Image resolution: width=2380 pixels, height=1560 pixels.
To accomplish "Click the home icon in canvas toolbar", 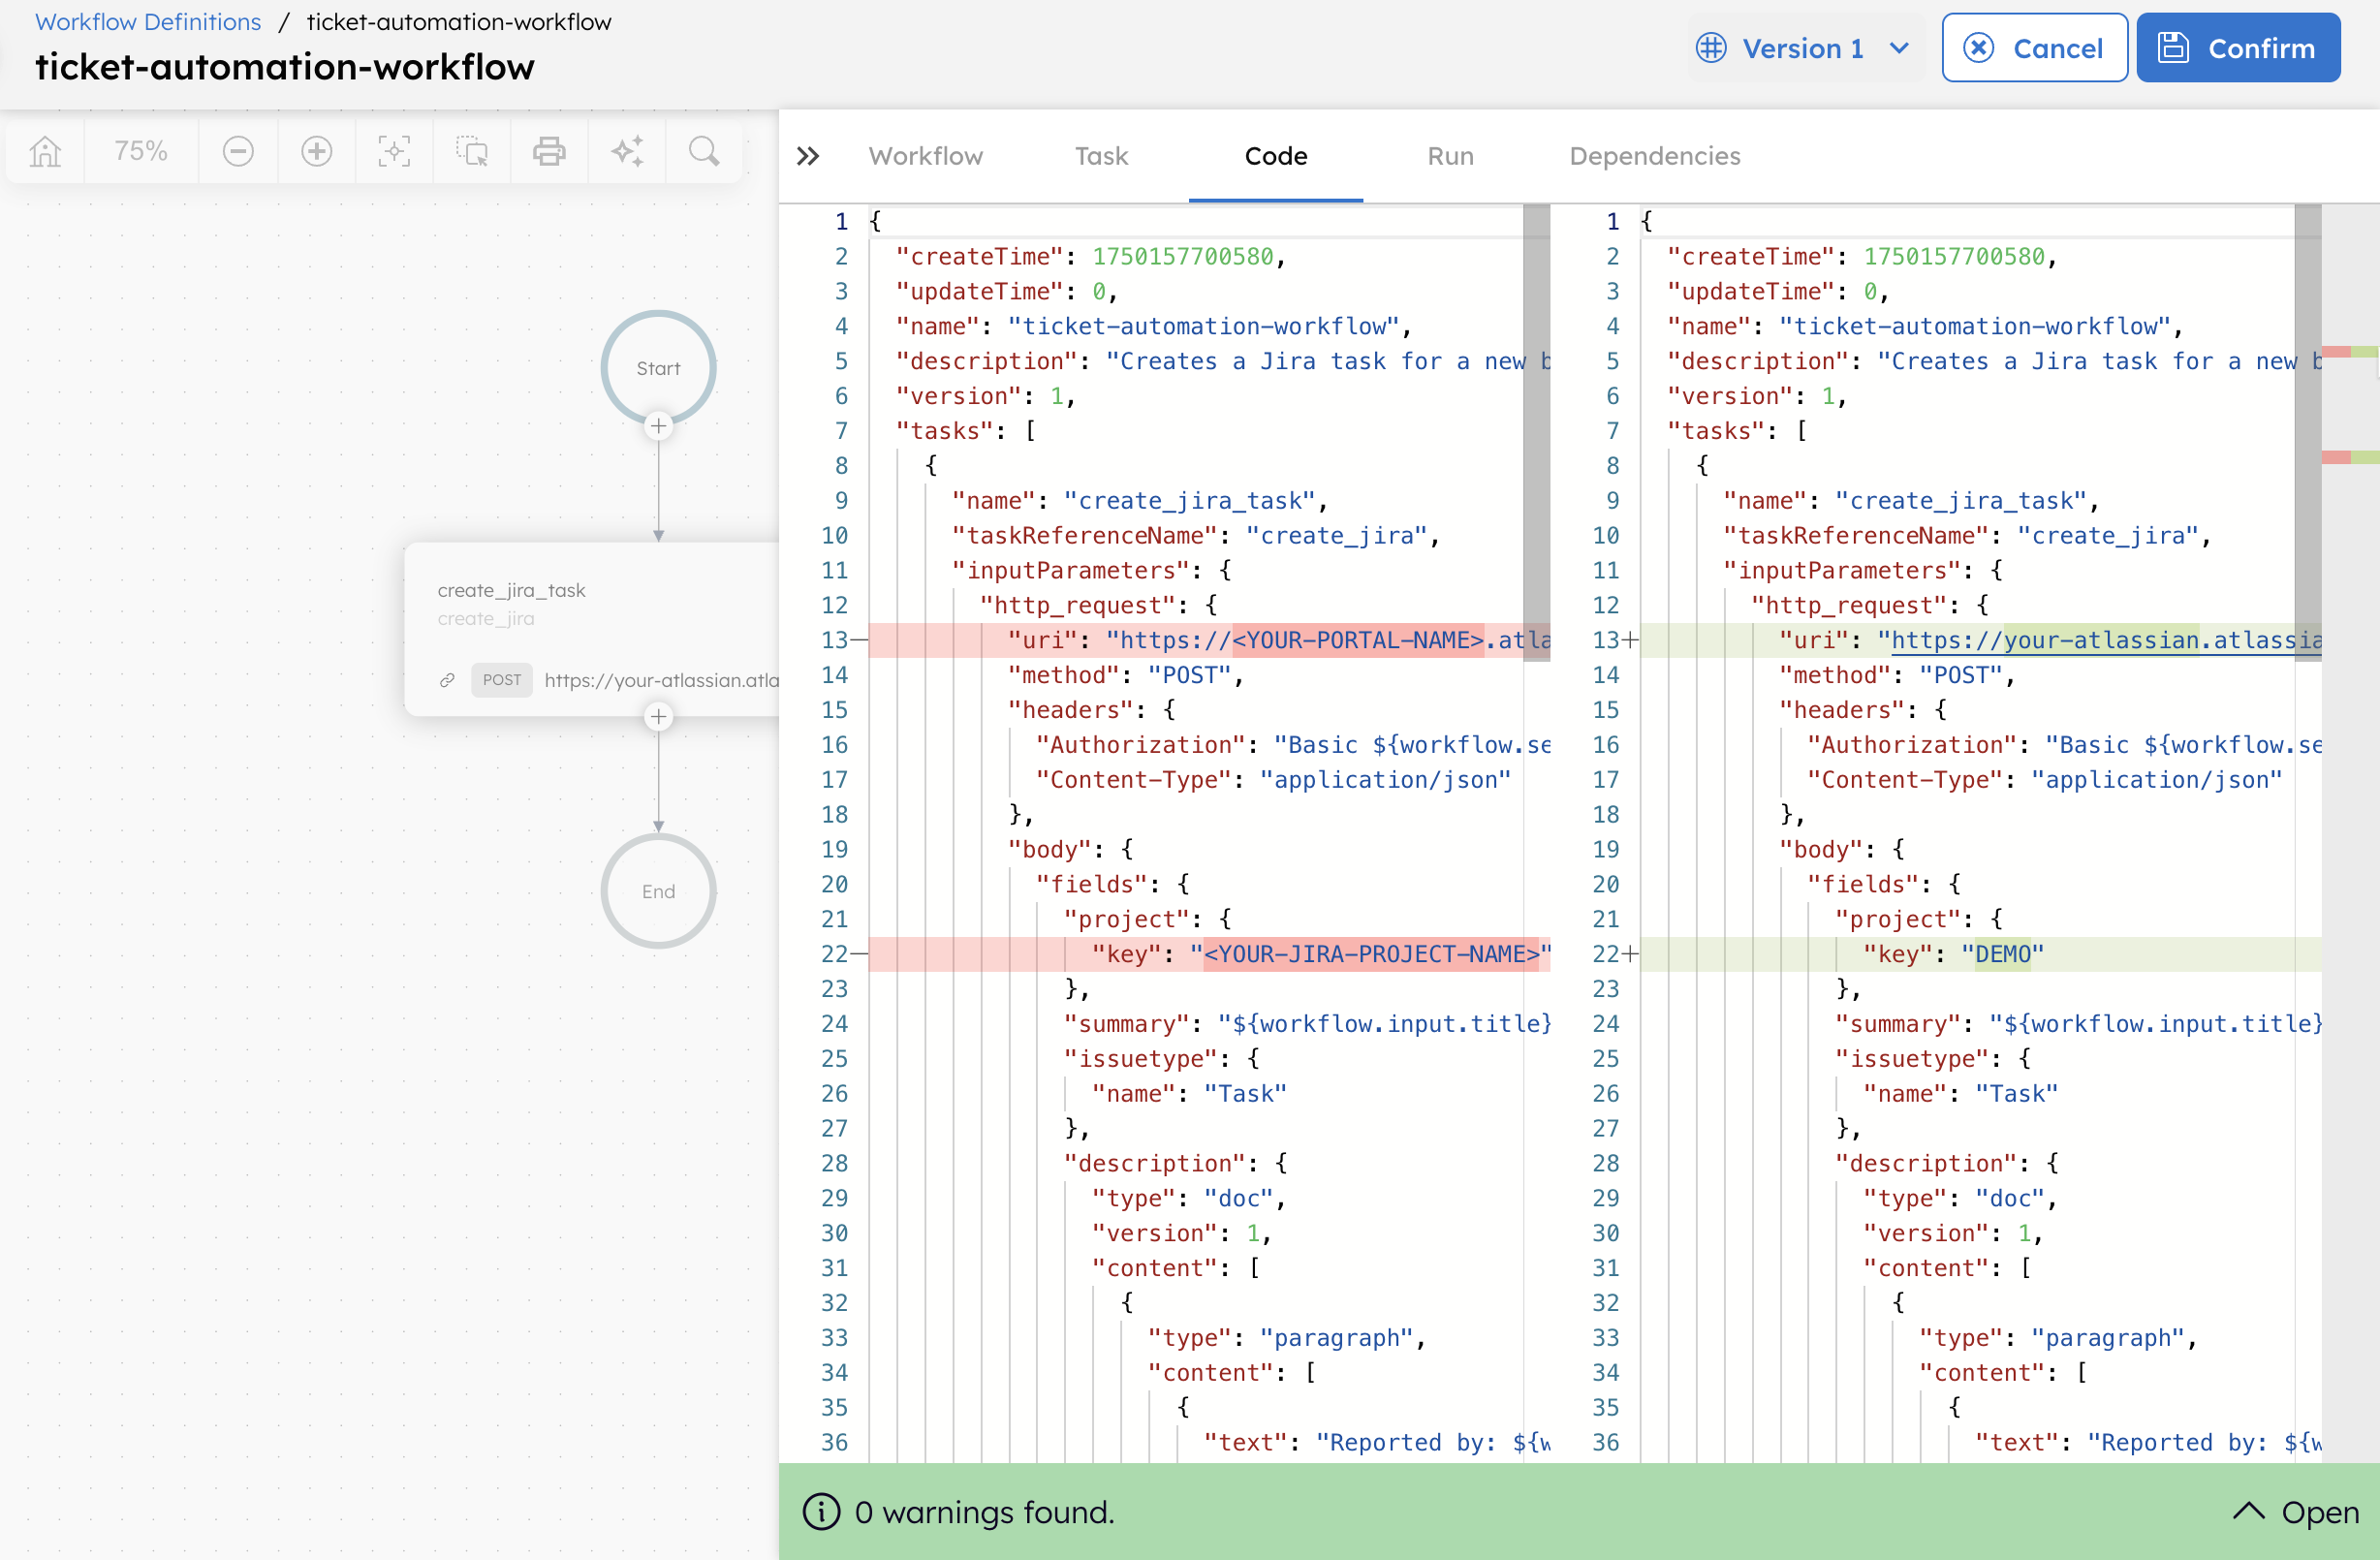I will [x=45, y=151].
